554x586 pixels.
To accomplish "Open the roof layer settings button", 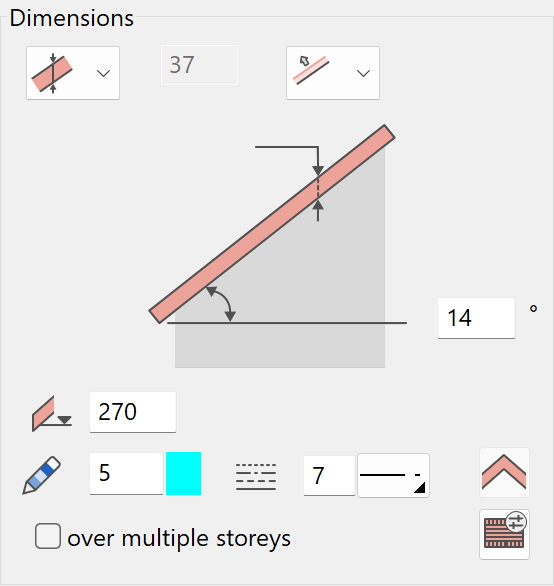I will 504,534.
